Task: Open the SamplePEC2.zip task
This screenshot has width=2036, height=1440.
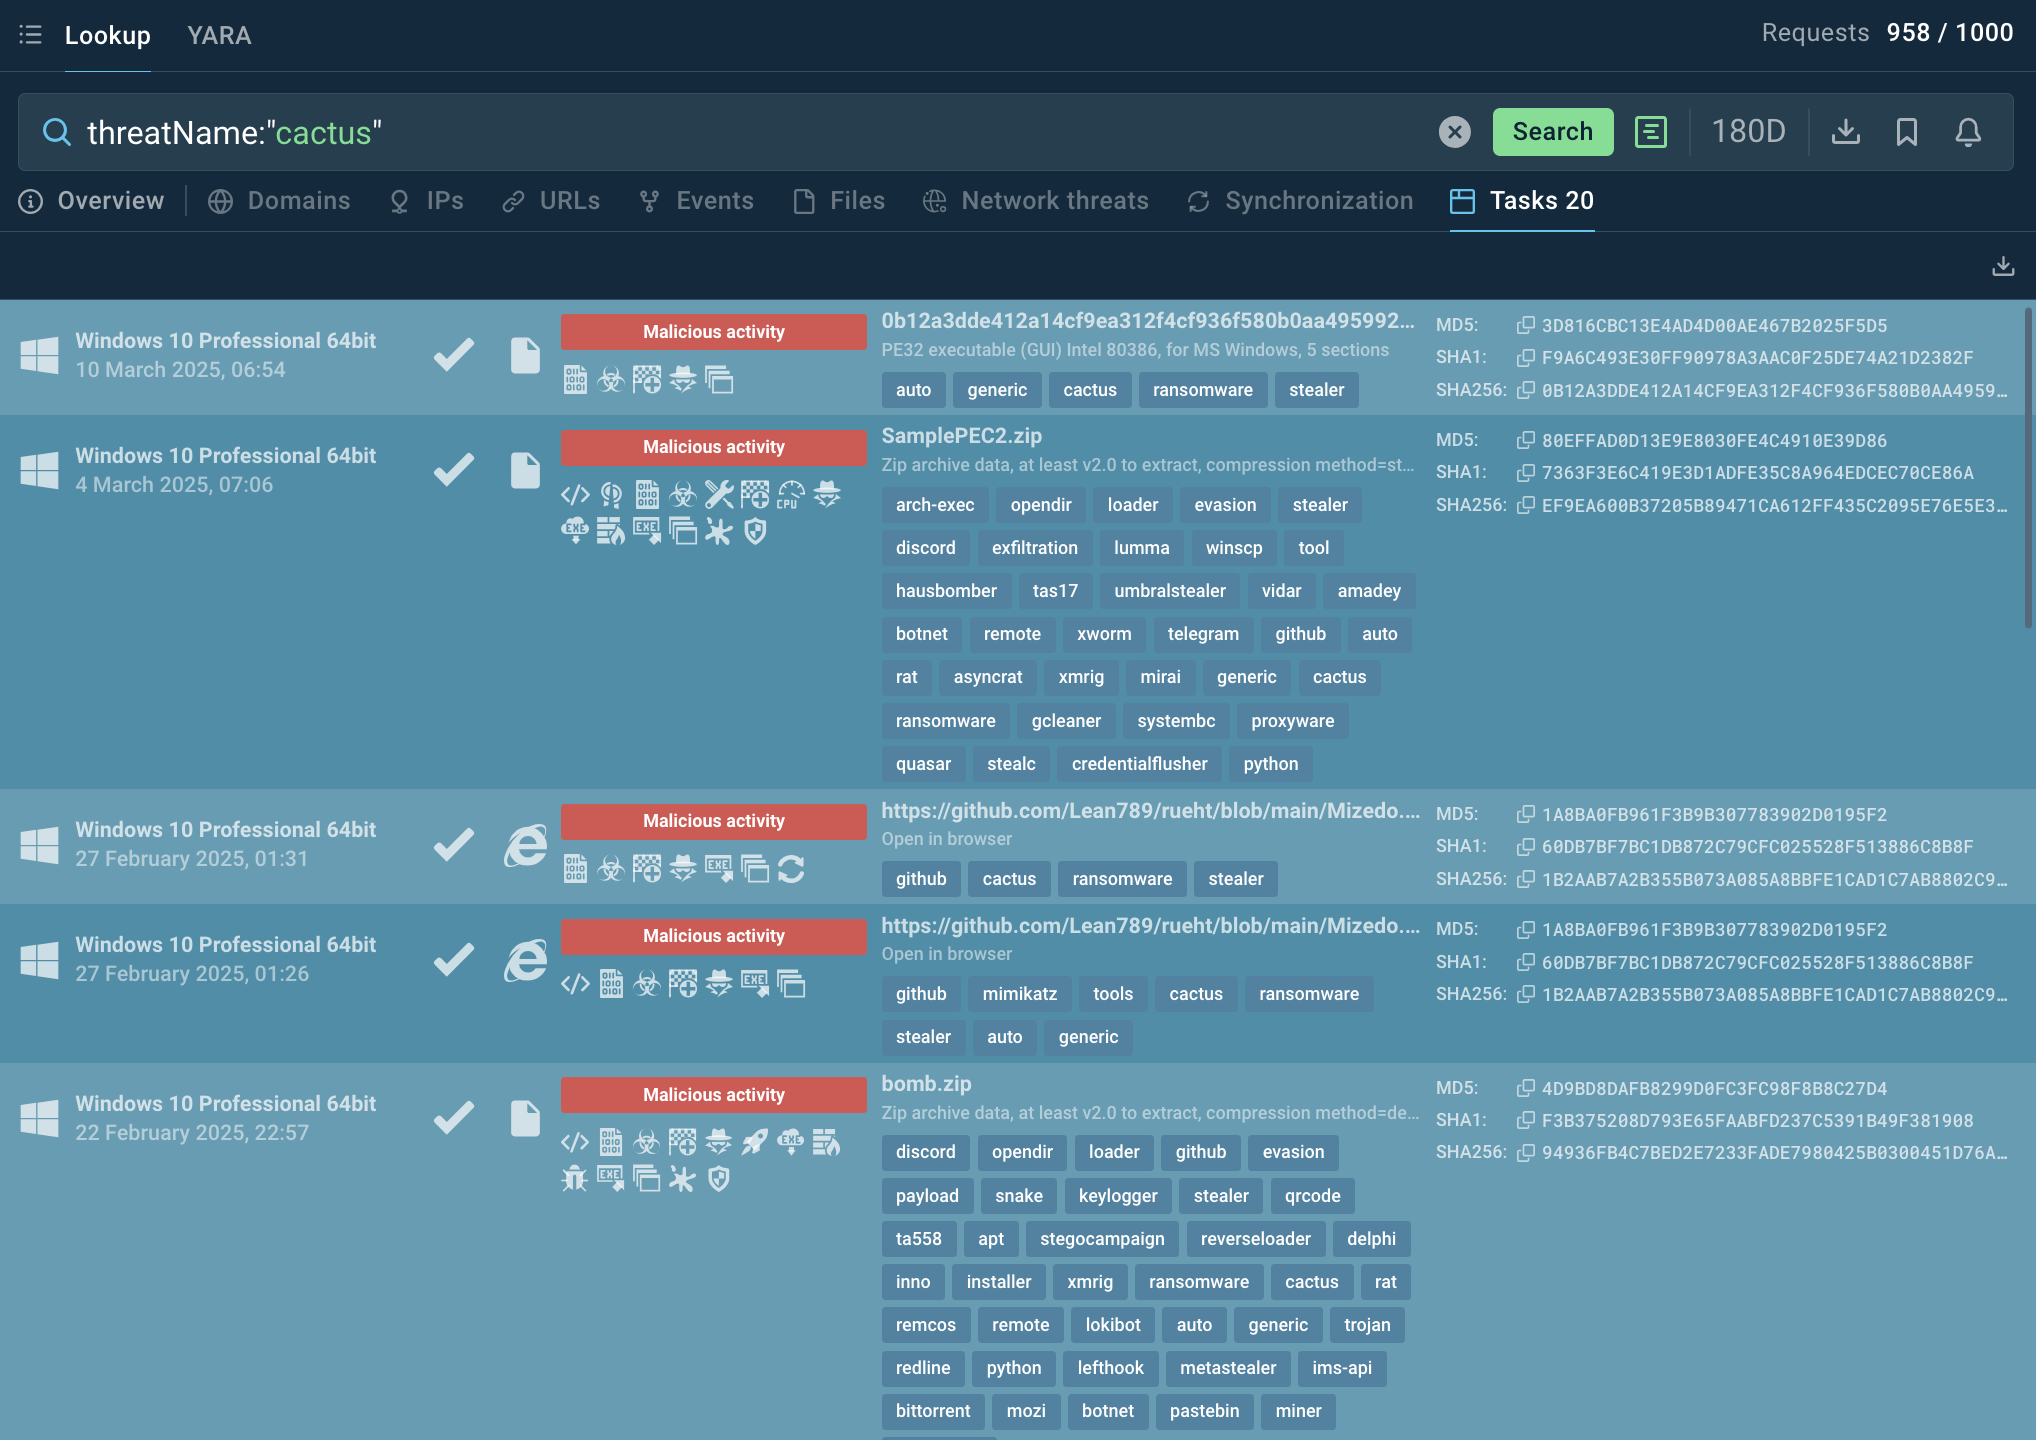Action: [x=961, y=436]
